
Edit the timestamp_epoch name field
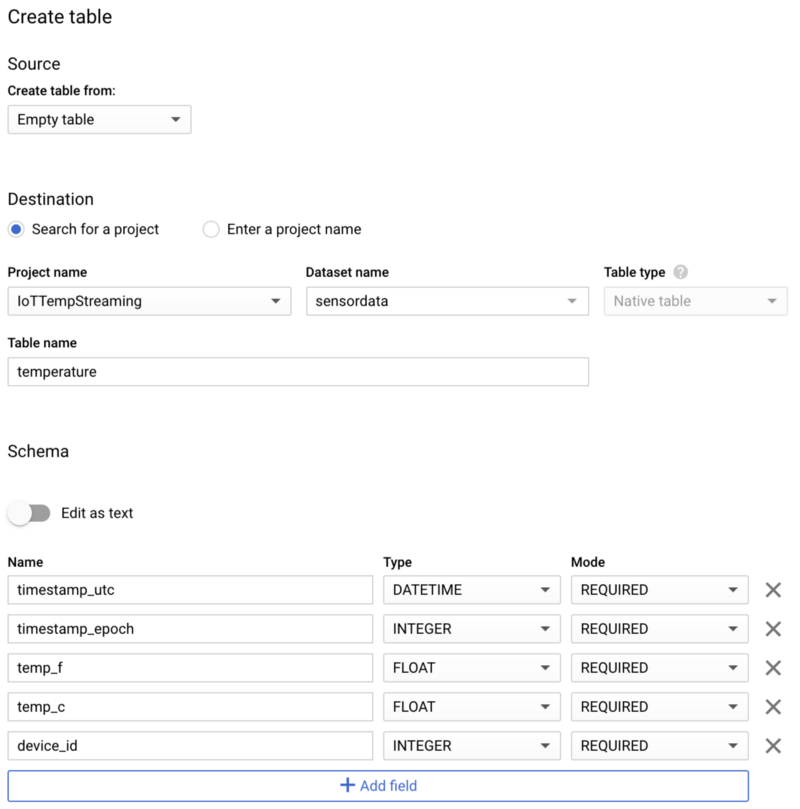(190, 629)
